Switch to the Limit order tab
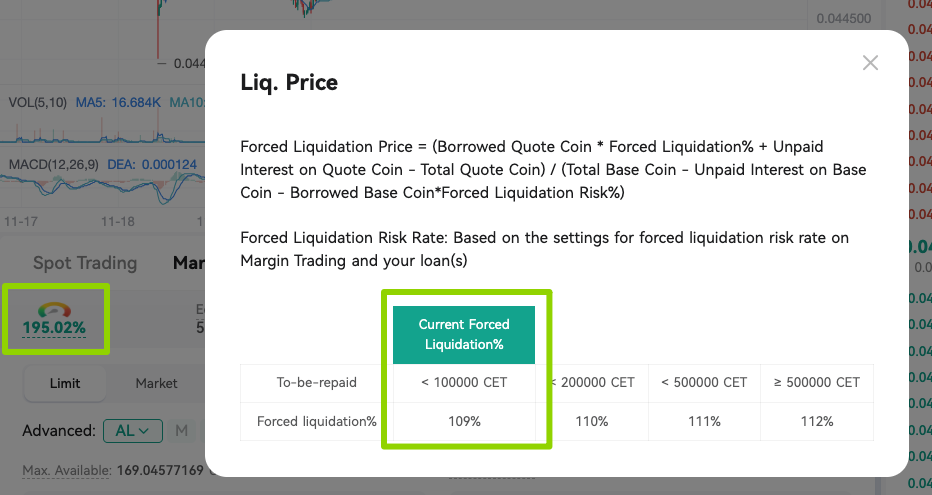This screenshot has width=932, height=495. [65, 383]
